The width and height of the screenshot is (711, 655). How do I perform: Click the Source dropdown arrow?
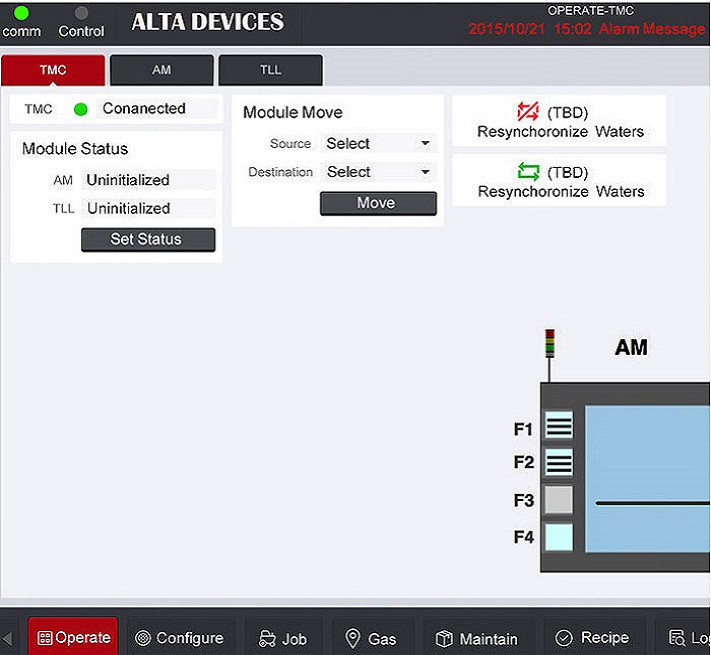pyautogui.click(x=425, y=143)
